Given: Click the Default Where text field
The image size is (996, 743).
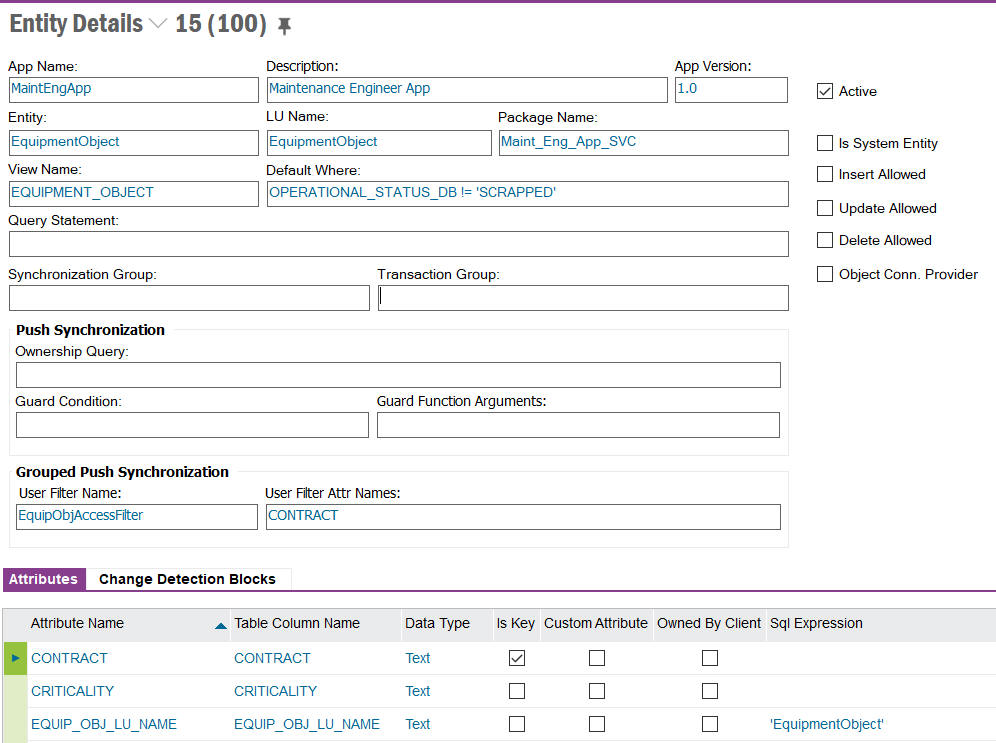Looking at the screenshot, I should [527, 193].
